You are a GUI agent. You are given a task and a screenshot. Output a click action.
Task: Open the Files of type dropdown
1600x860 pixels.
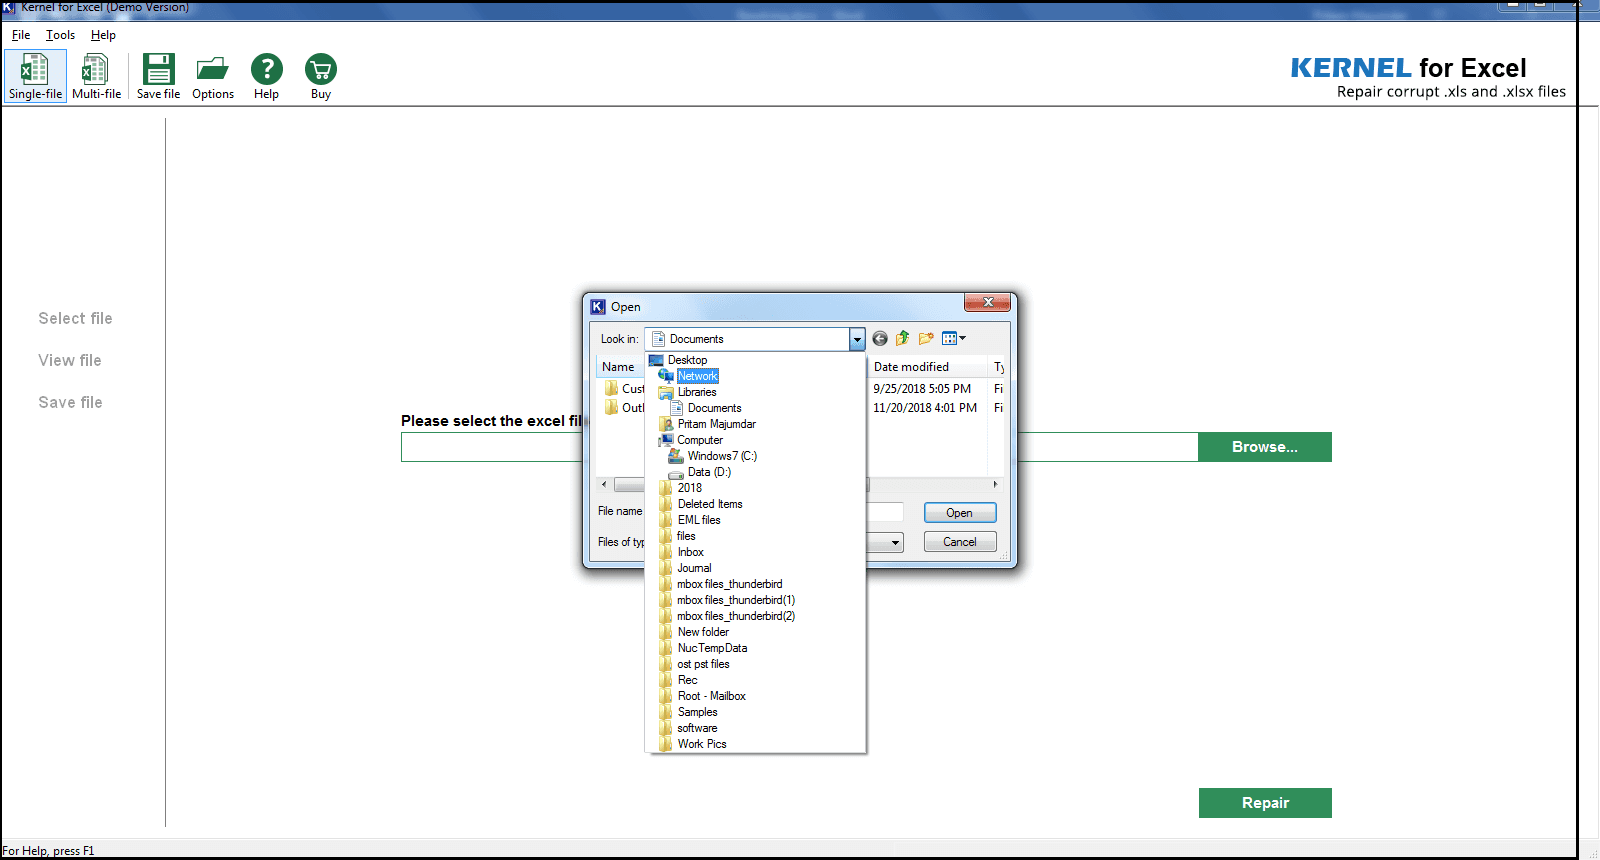(895, 542)
